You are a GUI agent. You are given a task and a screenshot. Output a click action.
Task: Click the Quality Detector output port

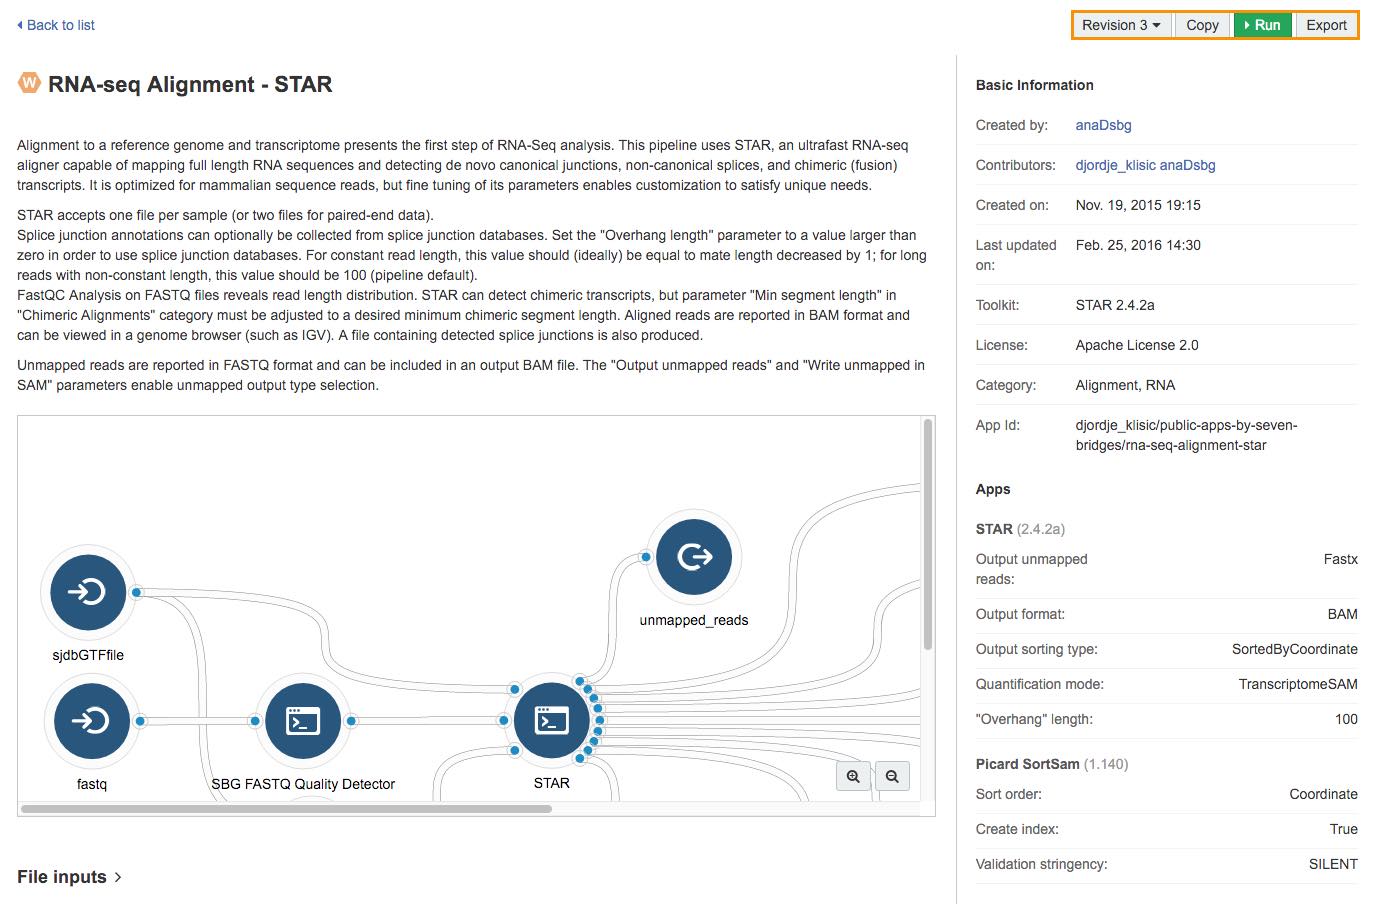point(351,721)
